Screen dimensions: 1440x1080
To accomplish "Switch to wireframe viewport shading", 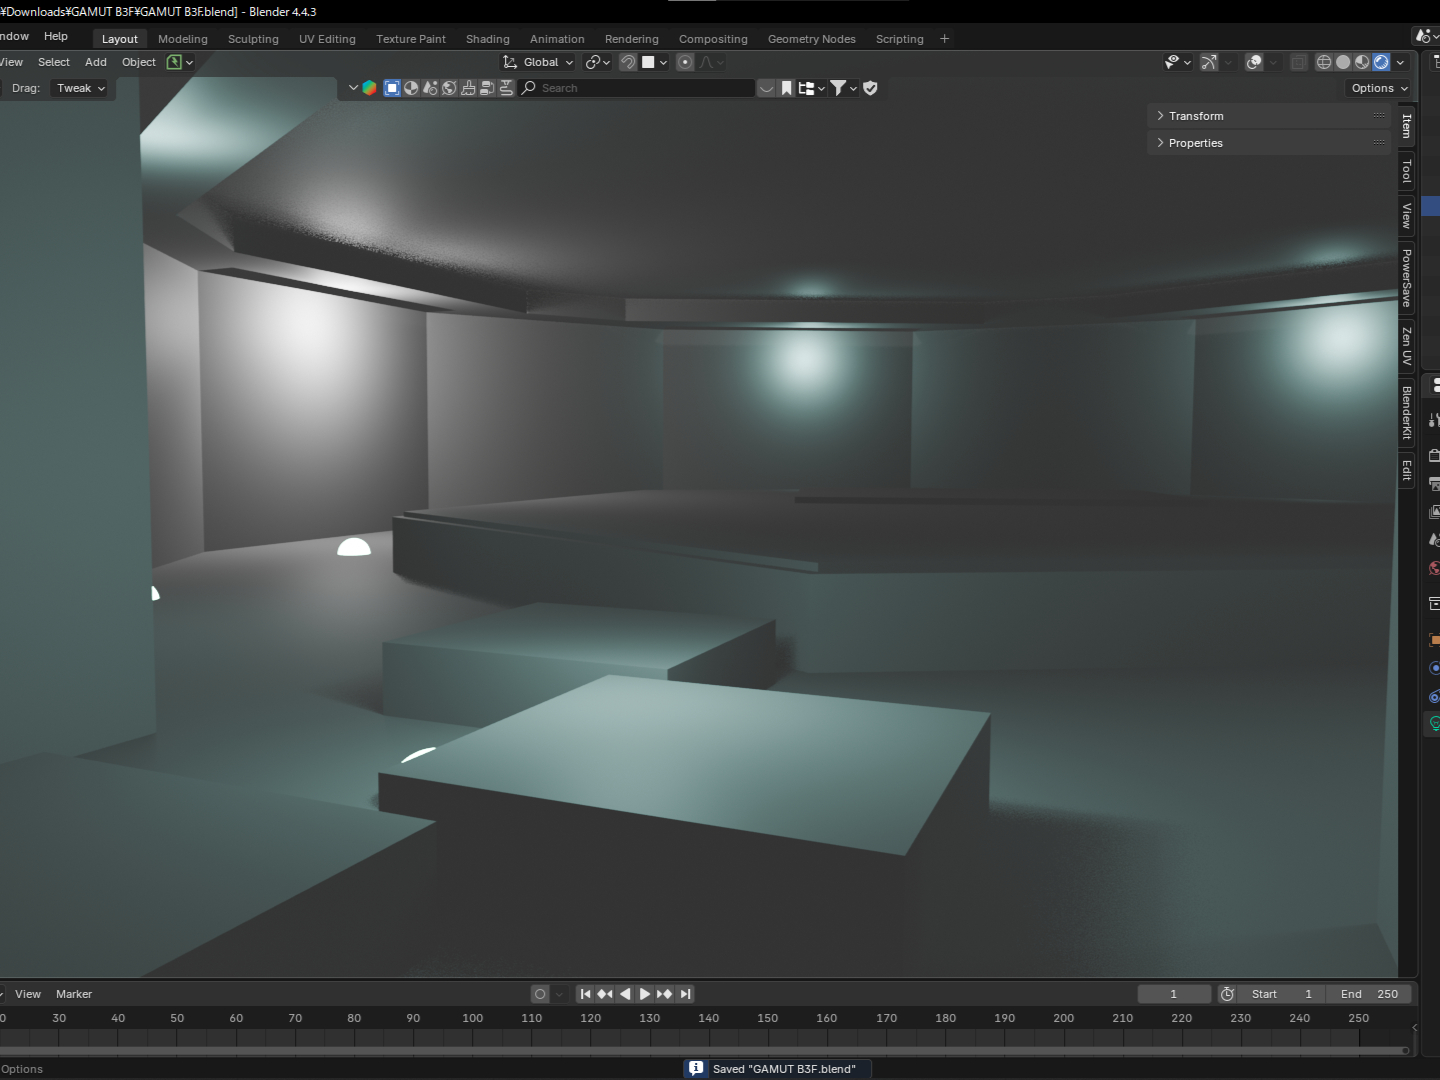I will [x=1323, y=62].
